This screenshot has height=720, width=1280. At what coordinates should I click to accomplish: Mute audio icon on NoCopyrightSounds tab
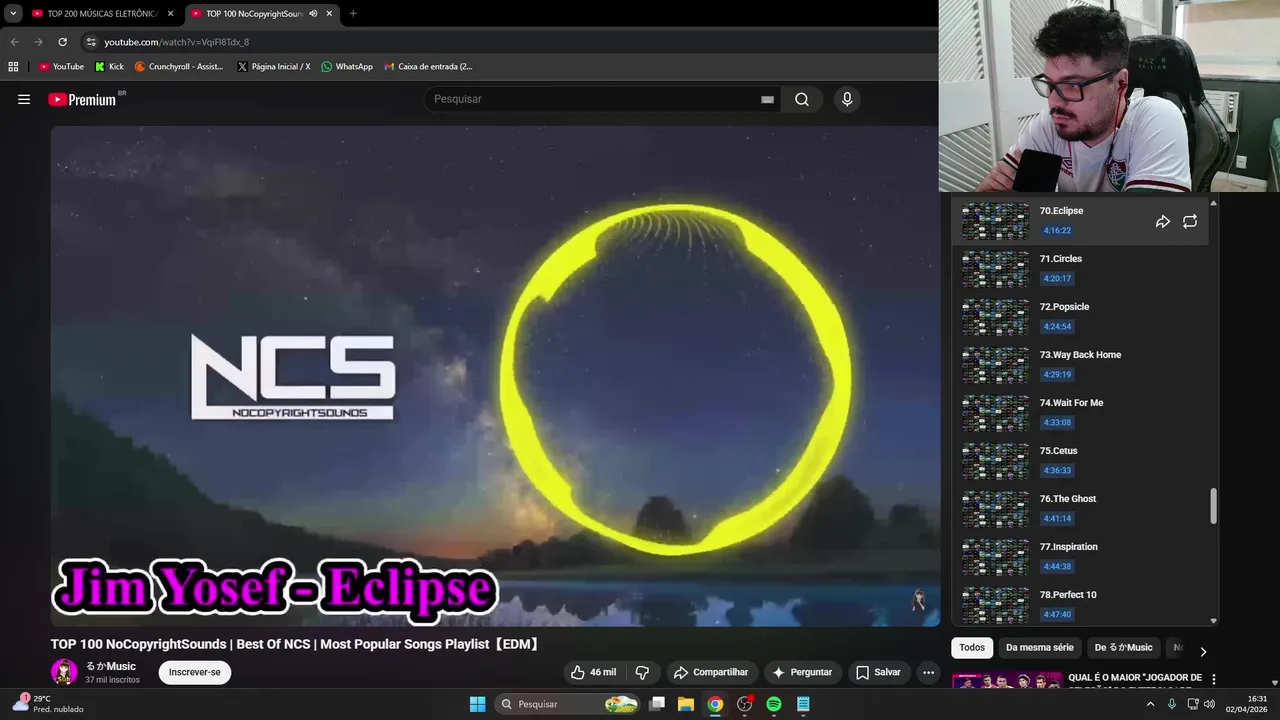tap(313, 13)
